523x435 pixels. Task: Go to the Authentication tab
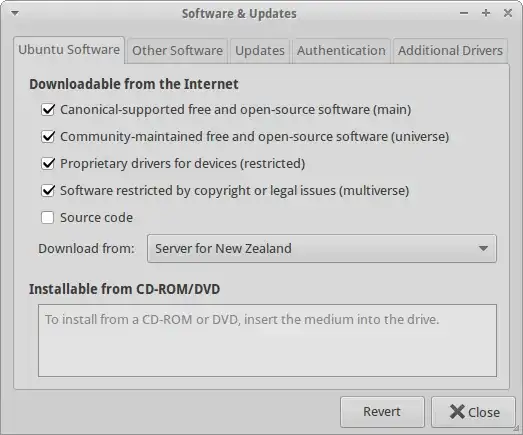341,51
